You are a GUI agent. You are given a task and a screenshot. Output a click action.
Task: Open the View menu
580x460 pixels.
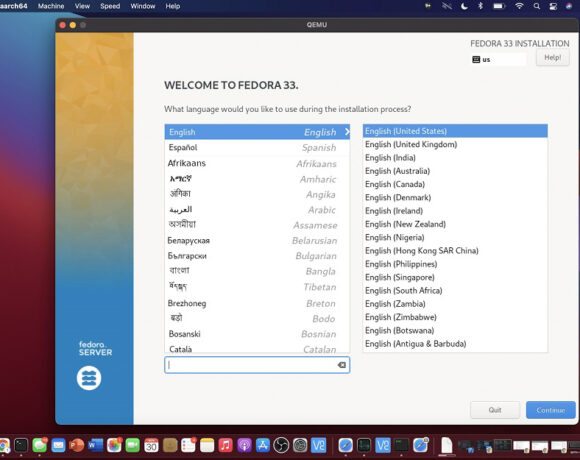point(82,6)
